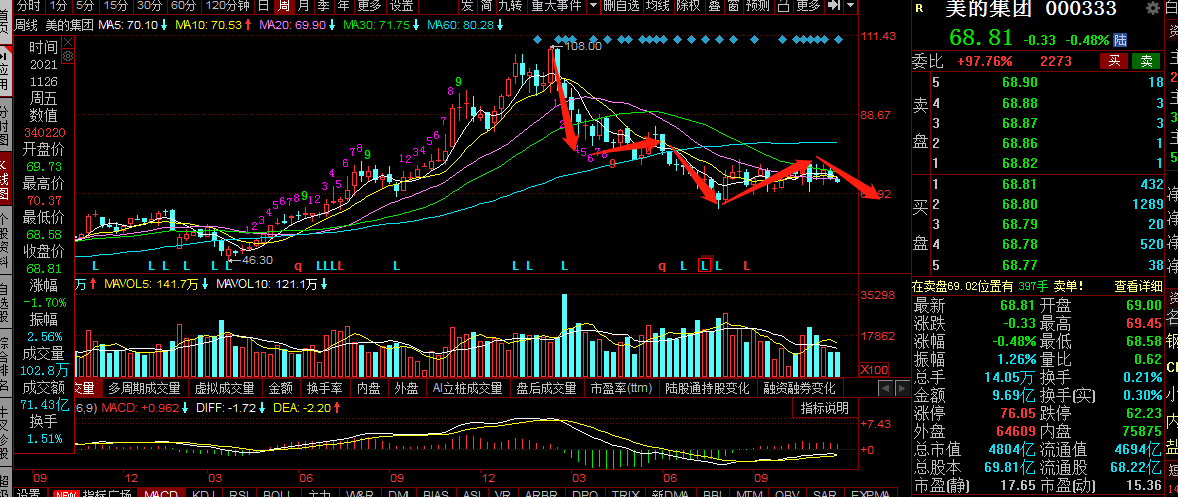Switch to the 120分钟 chart period
This screenshot has height=497, width=1178.
227,6
